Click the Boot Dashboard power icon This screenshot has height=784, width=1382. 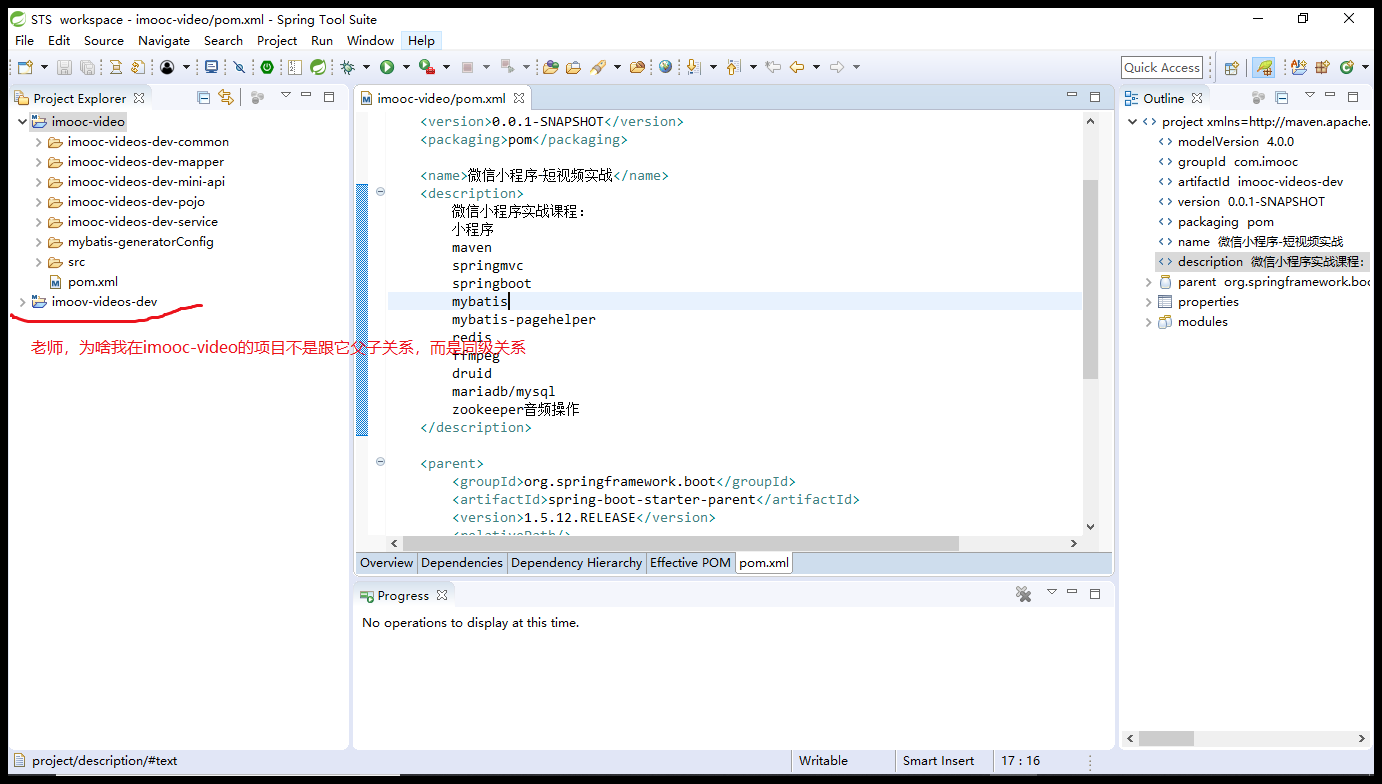(267, 67)
